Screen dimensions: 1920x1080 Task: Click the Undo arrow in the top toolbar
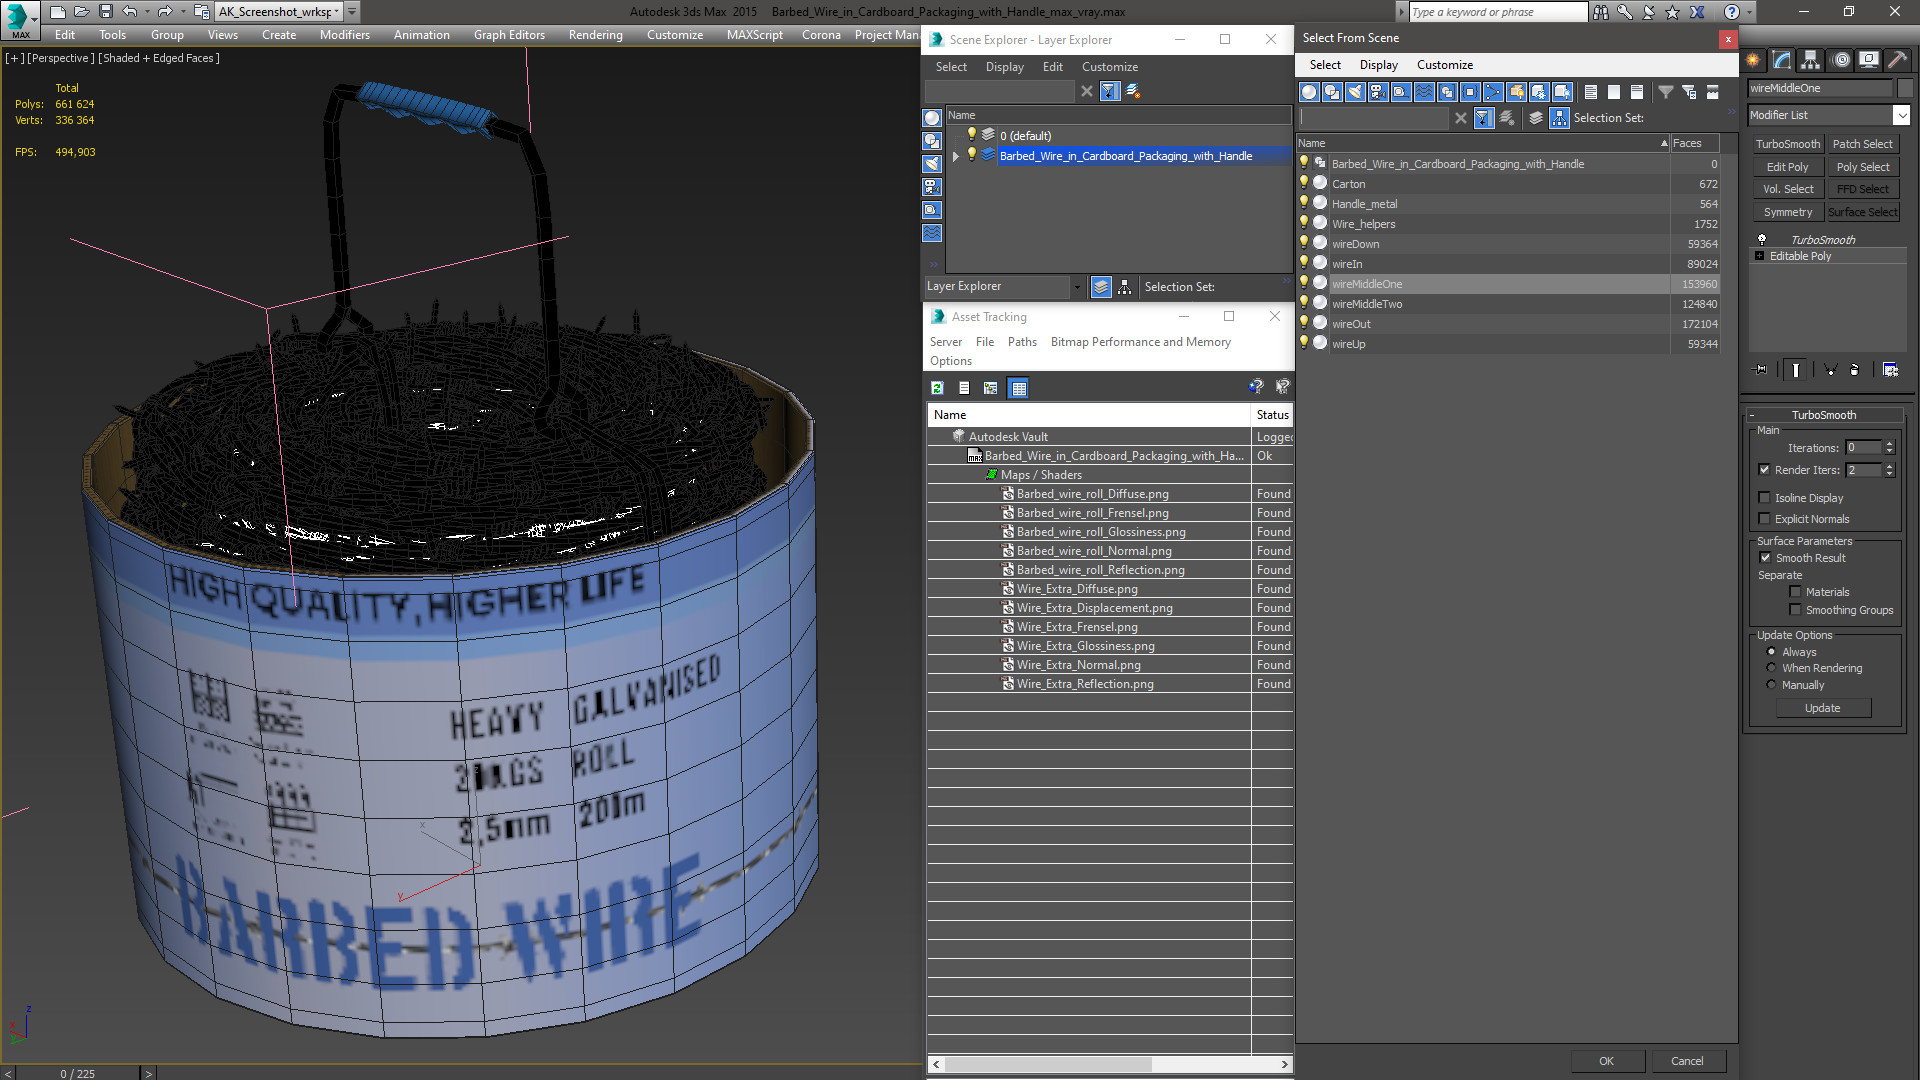tap(130, 12)
